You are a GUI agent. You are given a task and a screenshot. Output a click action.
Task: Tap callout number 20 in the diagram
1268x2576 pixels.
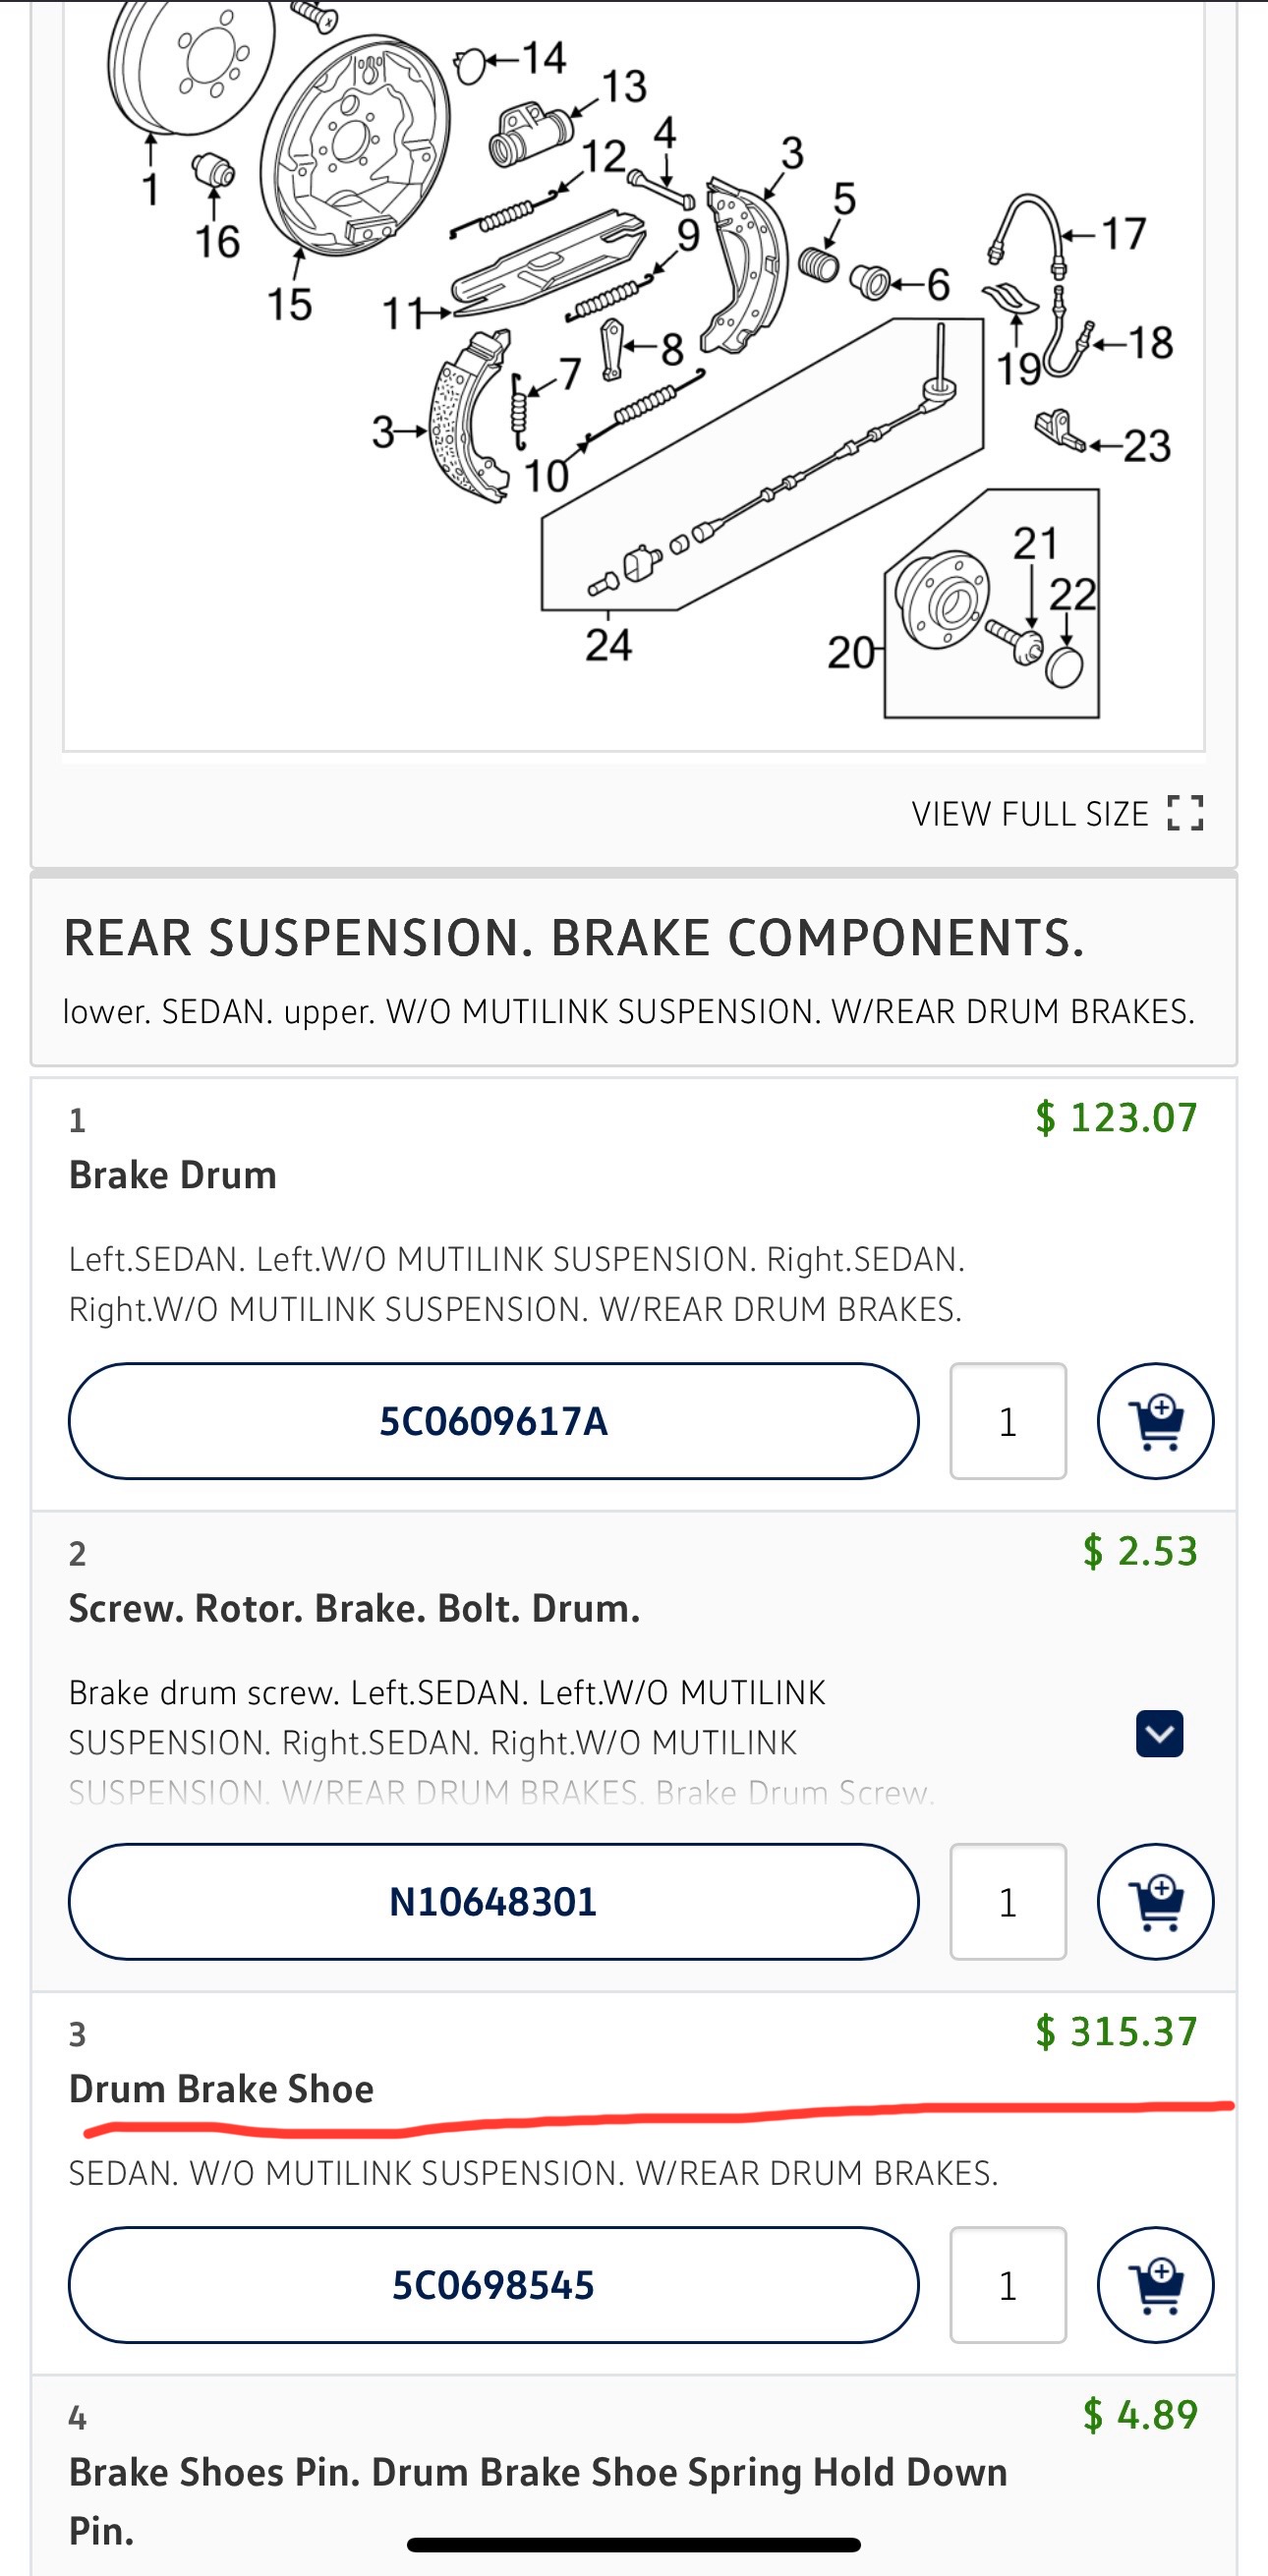click(x=851, y=652)
